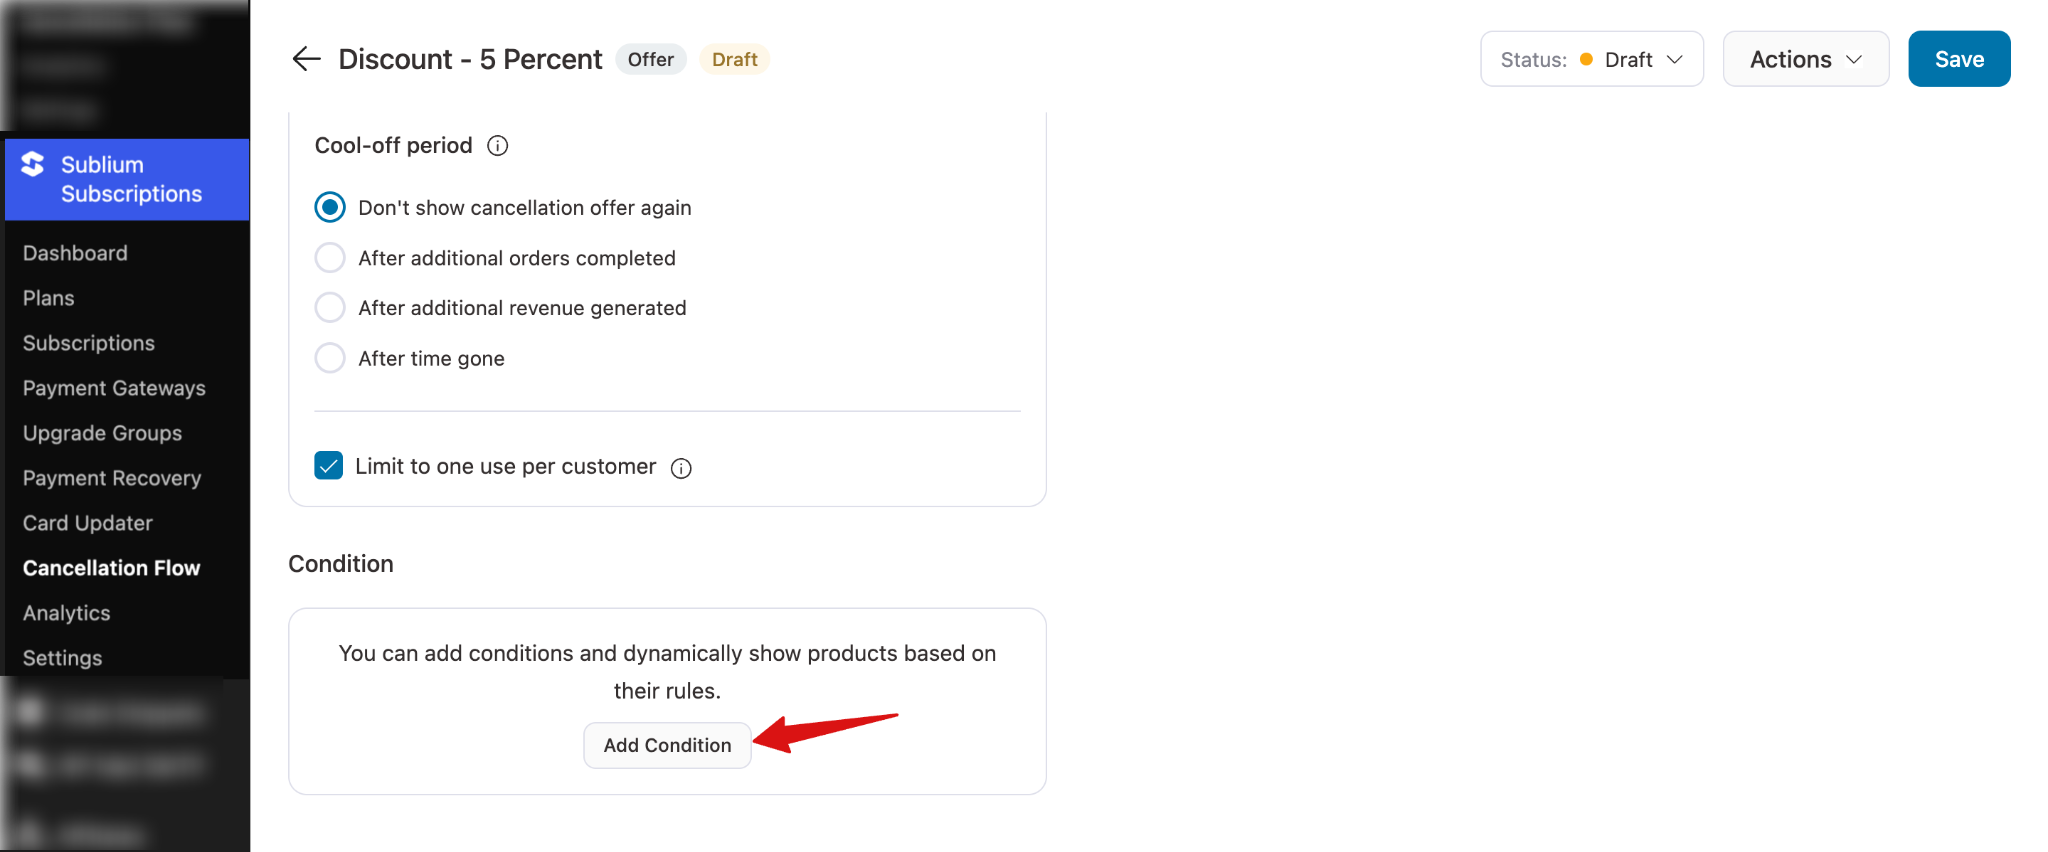Screen dimensions: 2048x852
Task: Select the "After time gone" radio option
Action: (x=330, y=358)
